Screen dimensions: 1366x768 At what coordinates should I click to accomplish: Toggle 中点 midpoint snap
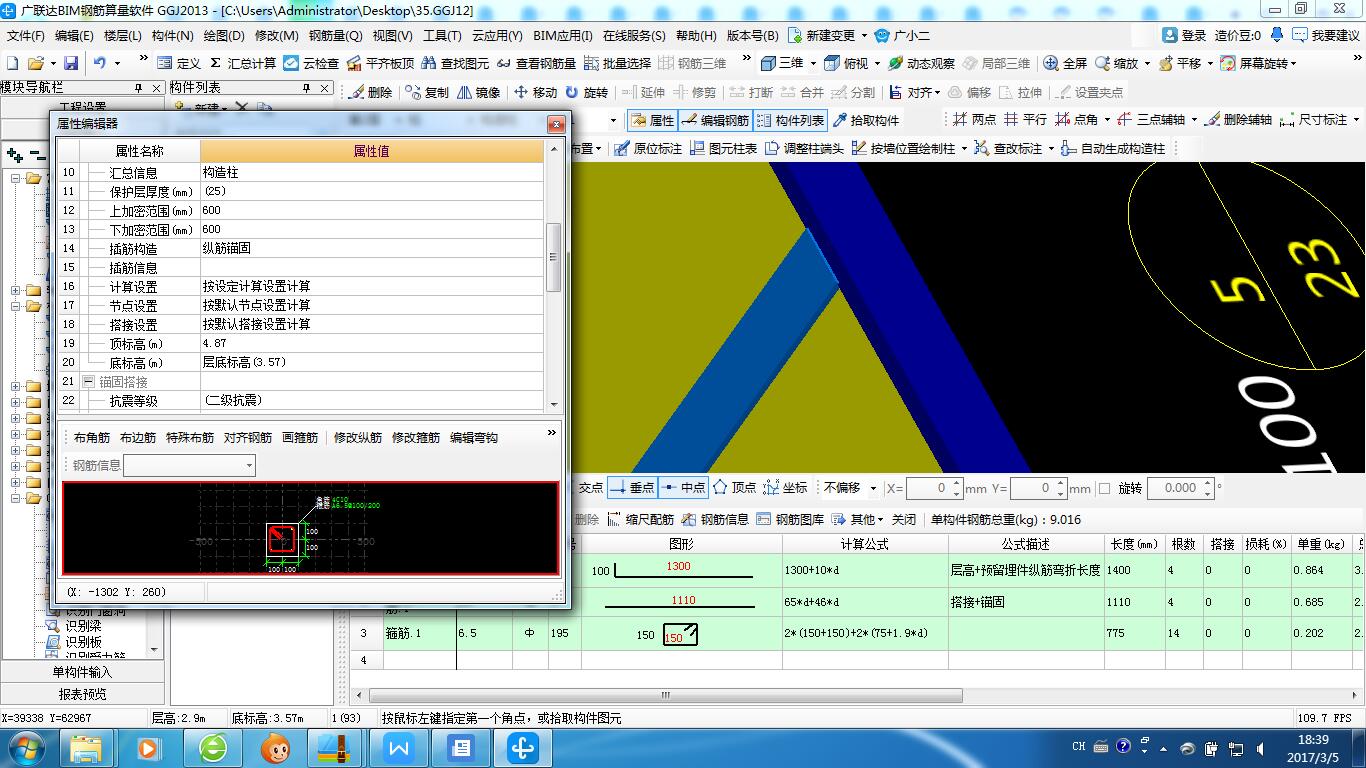pyautogui.click(x=684, y=488)
